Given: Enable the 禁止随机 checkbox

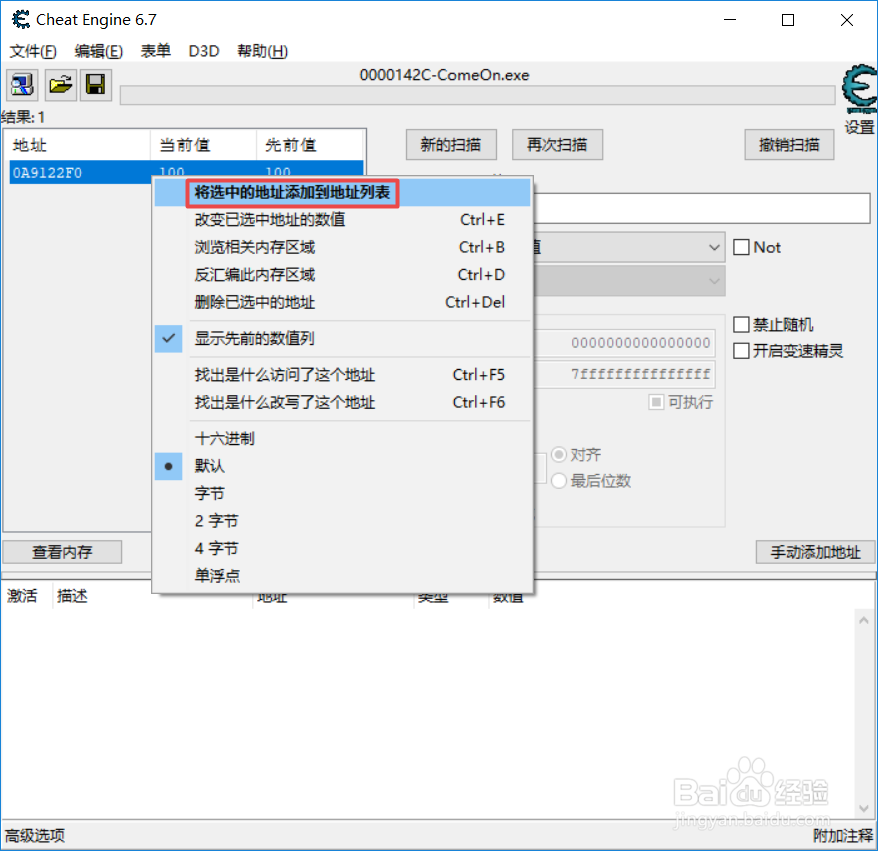Looking at the screenshot, I should 741,324.
